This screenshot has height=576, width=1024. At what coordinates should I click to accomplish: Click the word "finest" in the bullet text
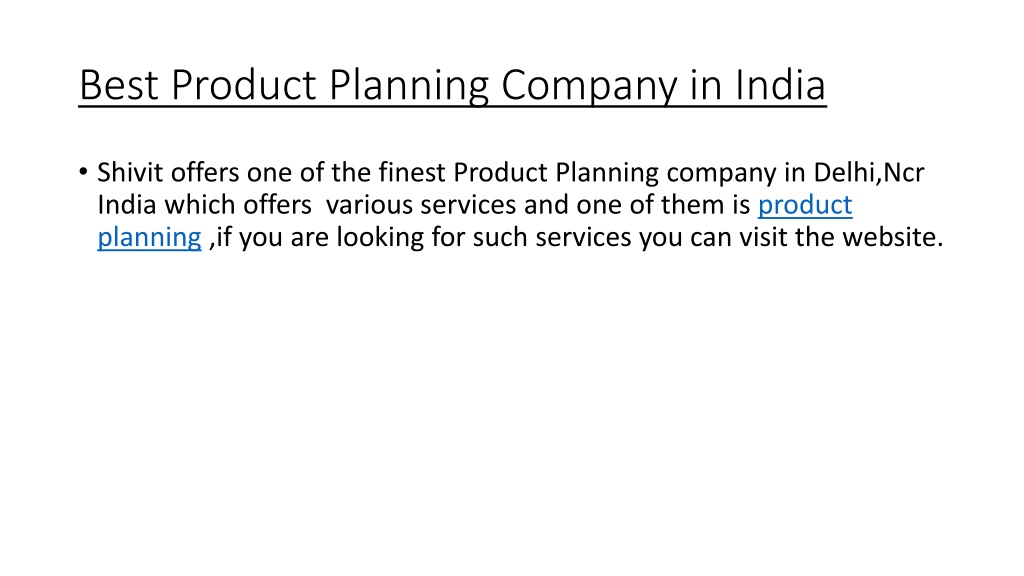(x=412, y=172)
